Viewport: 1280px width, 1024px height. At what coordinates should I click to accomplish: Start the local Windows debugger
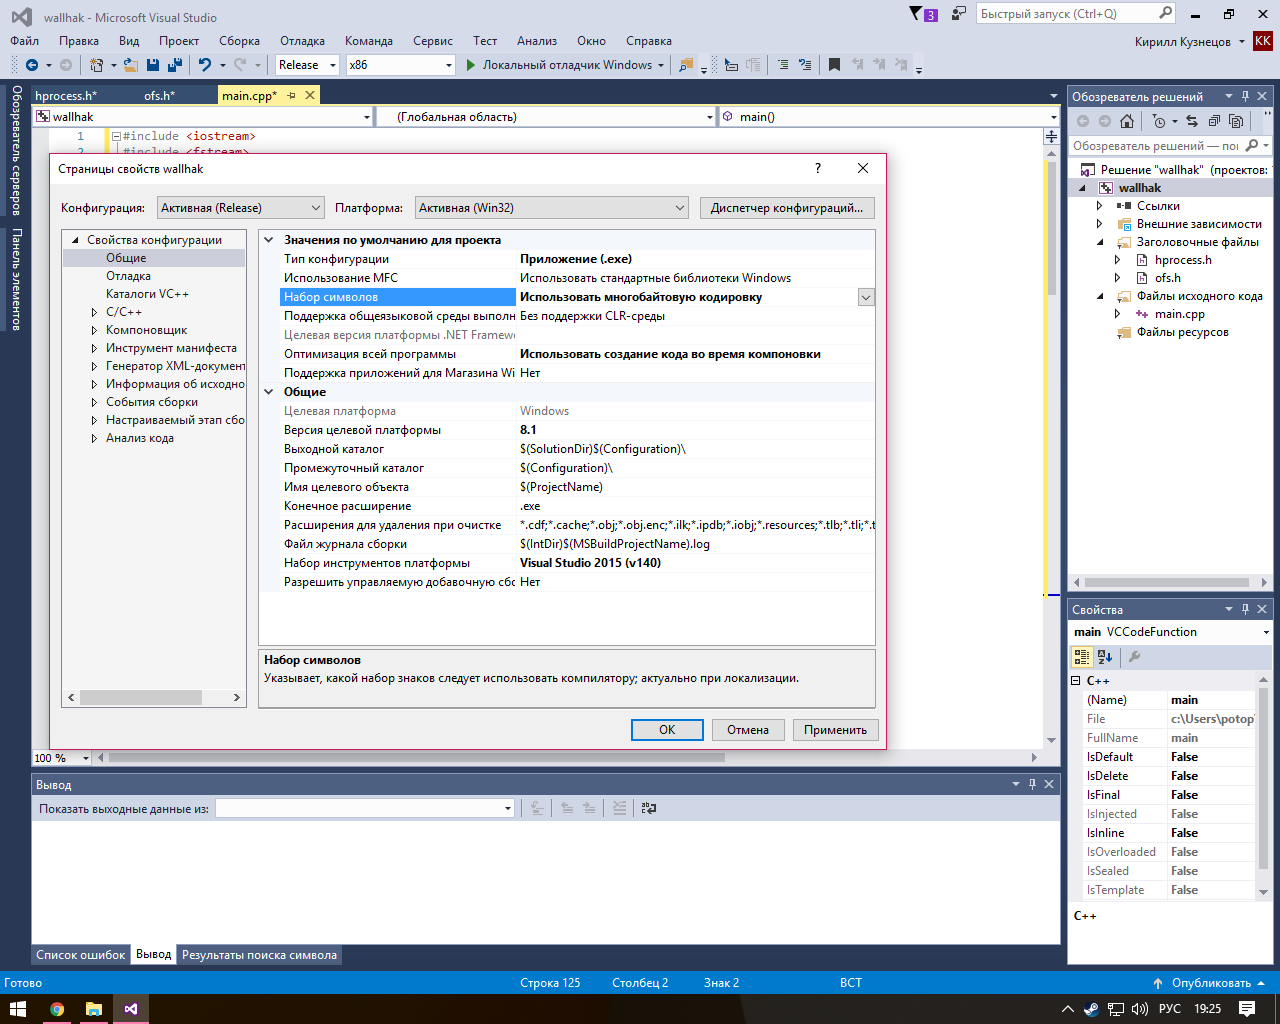tap(559, 65)
